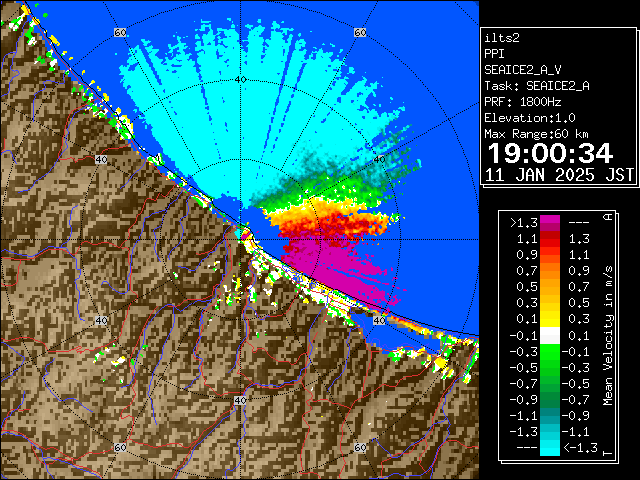Image resolution: width=640 pixels, height=480 pixels.
Task: Click the radar origin where the crosshair lines meet
Action: [x=240, y=240]
